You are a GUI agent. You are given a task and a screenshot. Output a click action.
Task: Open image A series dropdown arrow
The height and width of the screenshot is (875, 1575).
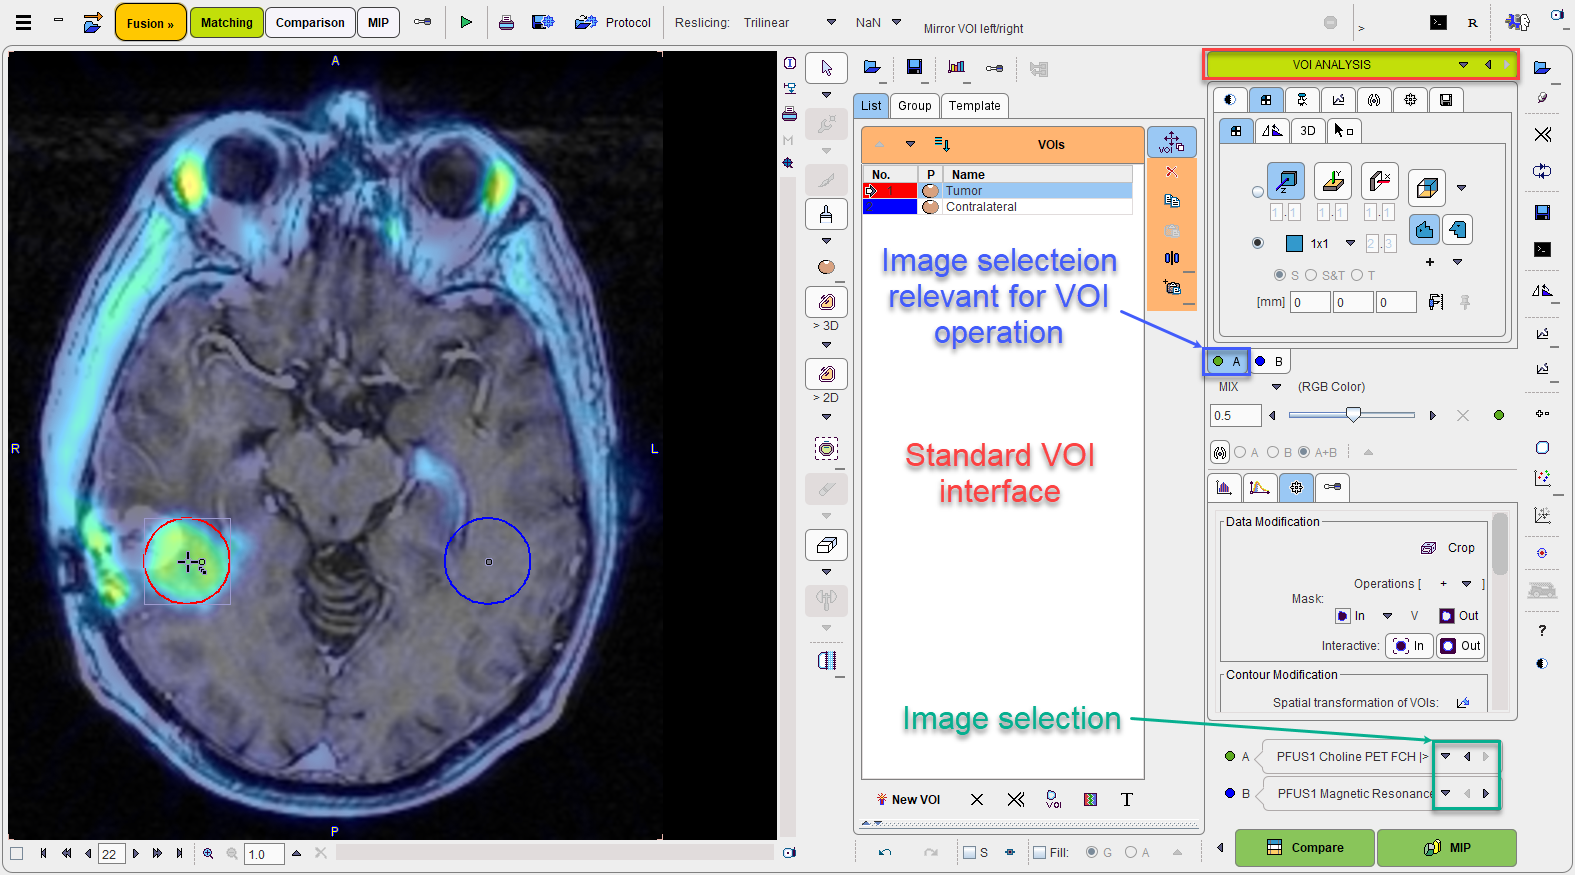coord(1446,757)
